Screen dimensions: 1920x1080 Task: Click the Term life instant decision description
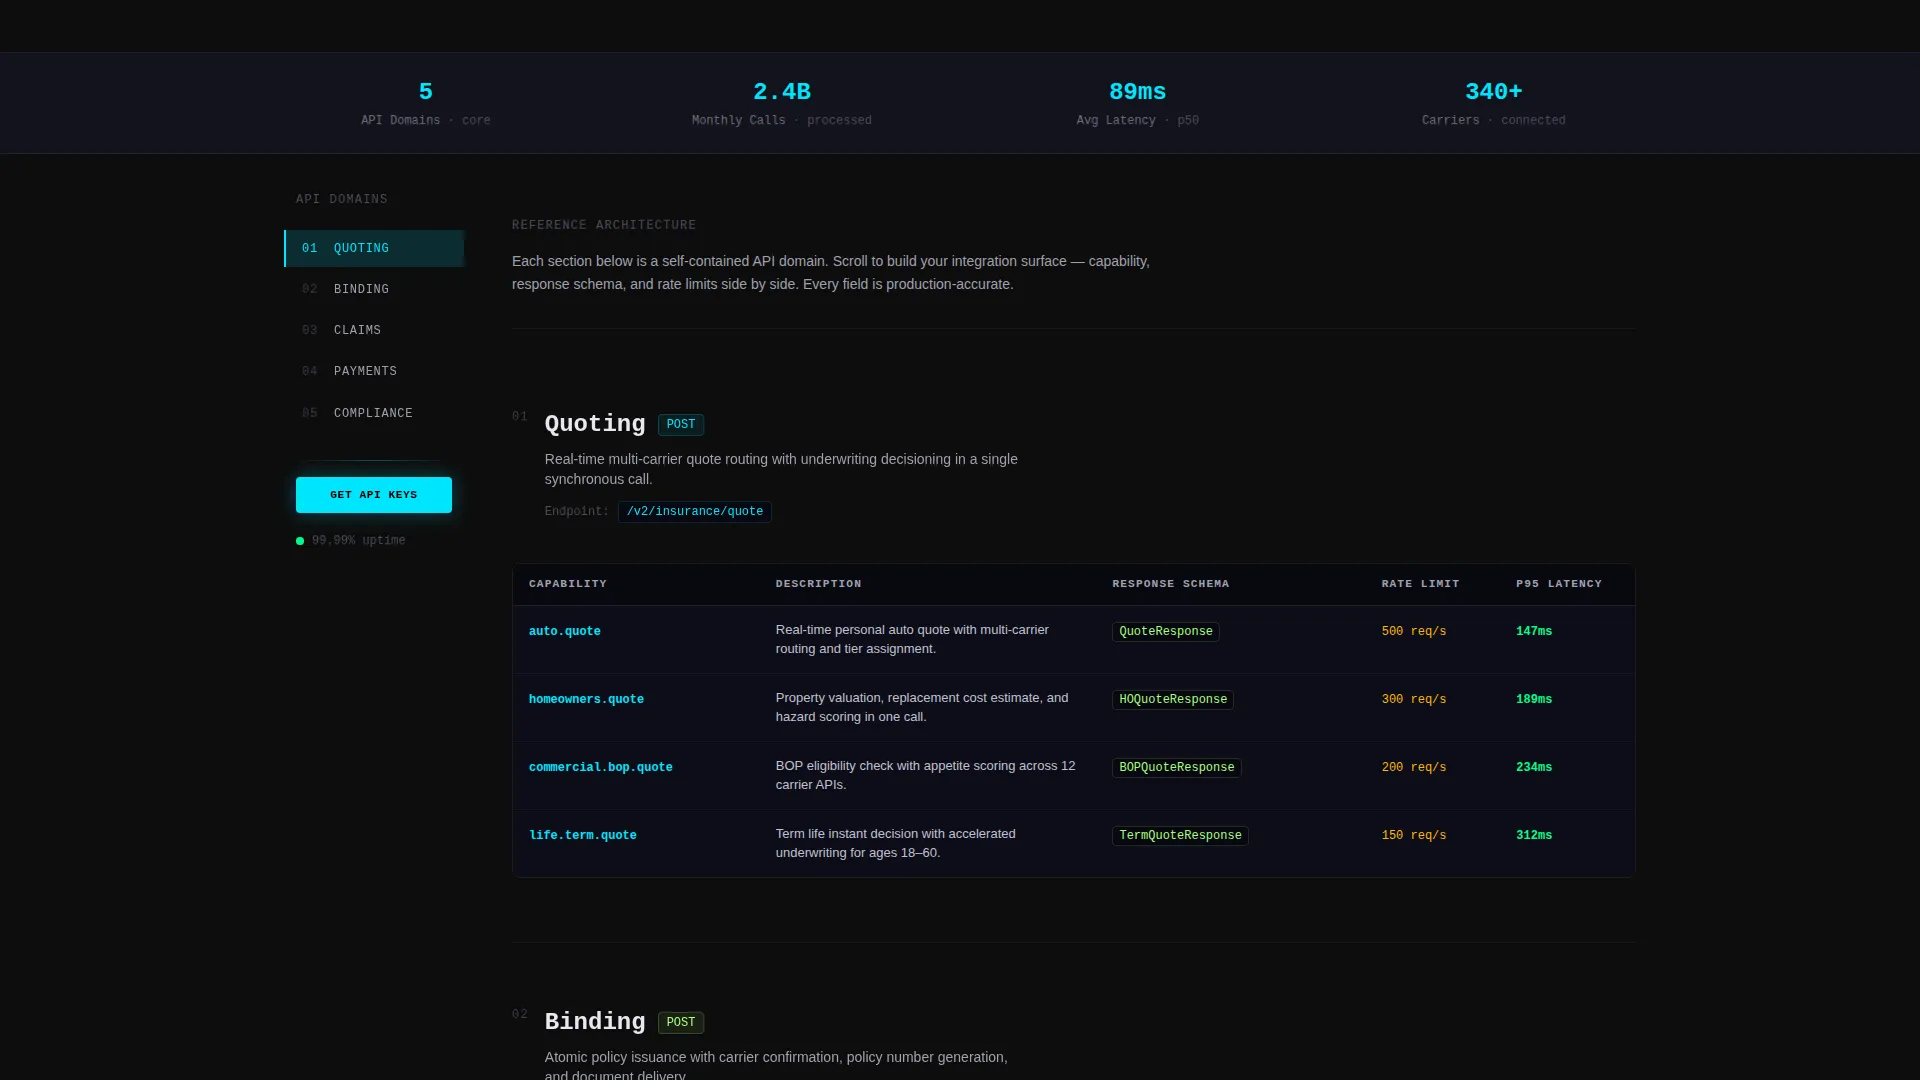(x=896, y=843)
